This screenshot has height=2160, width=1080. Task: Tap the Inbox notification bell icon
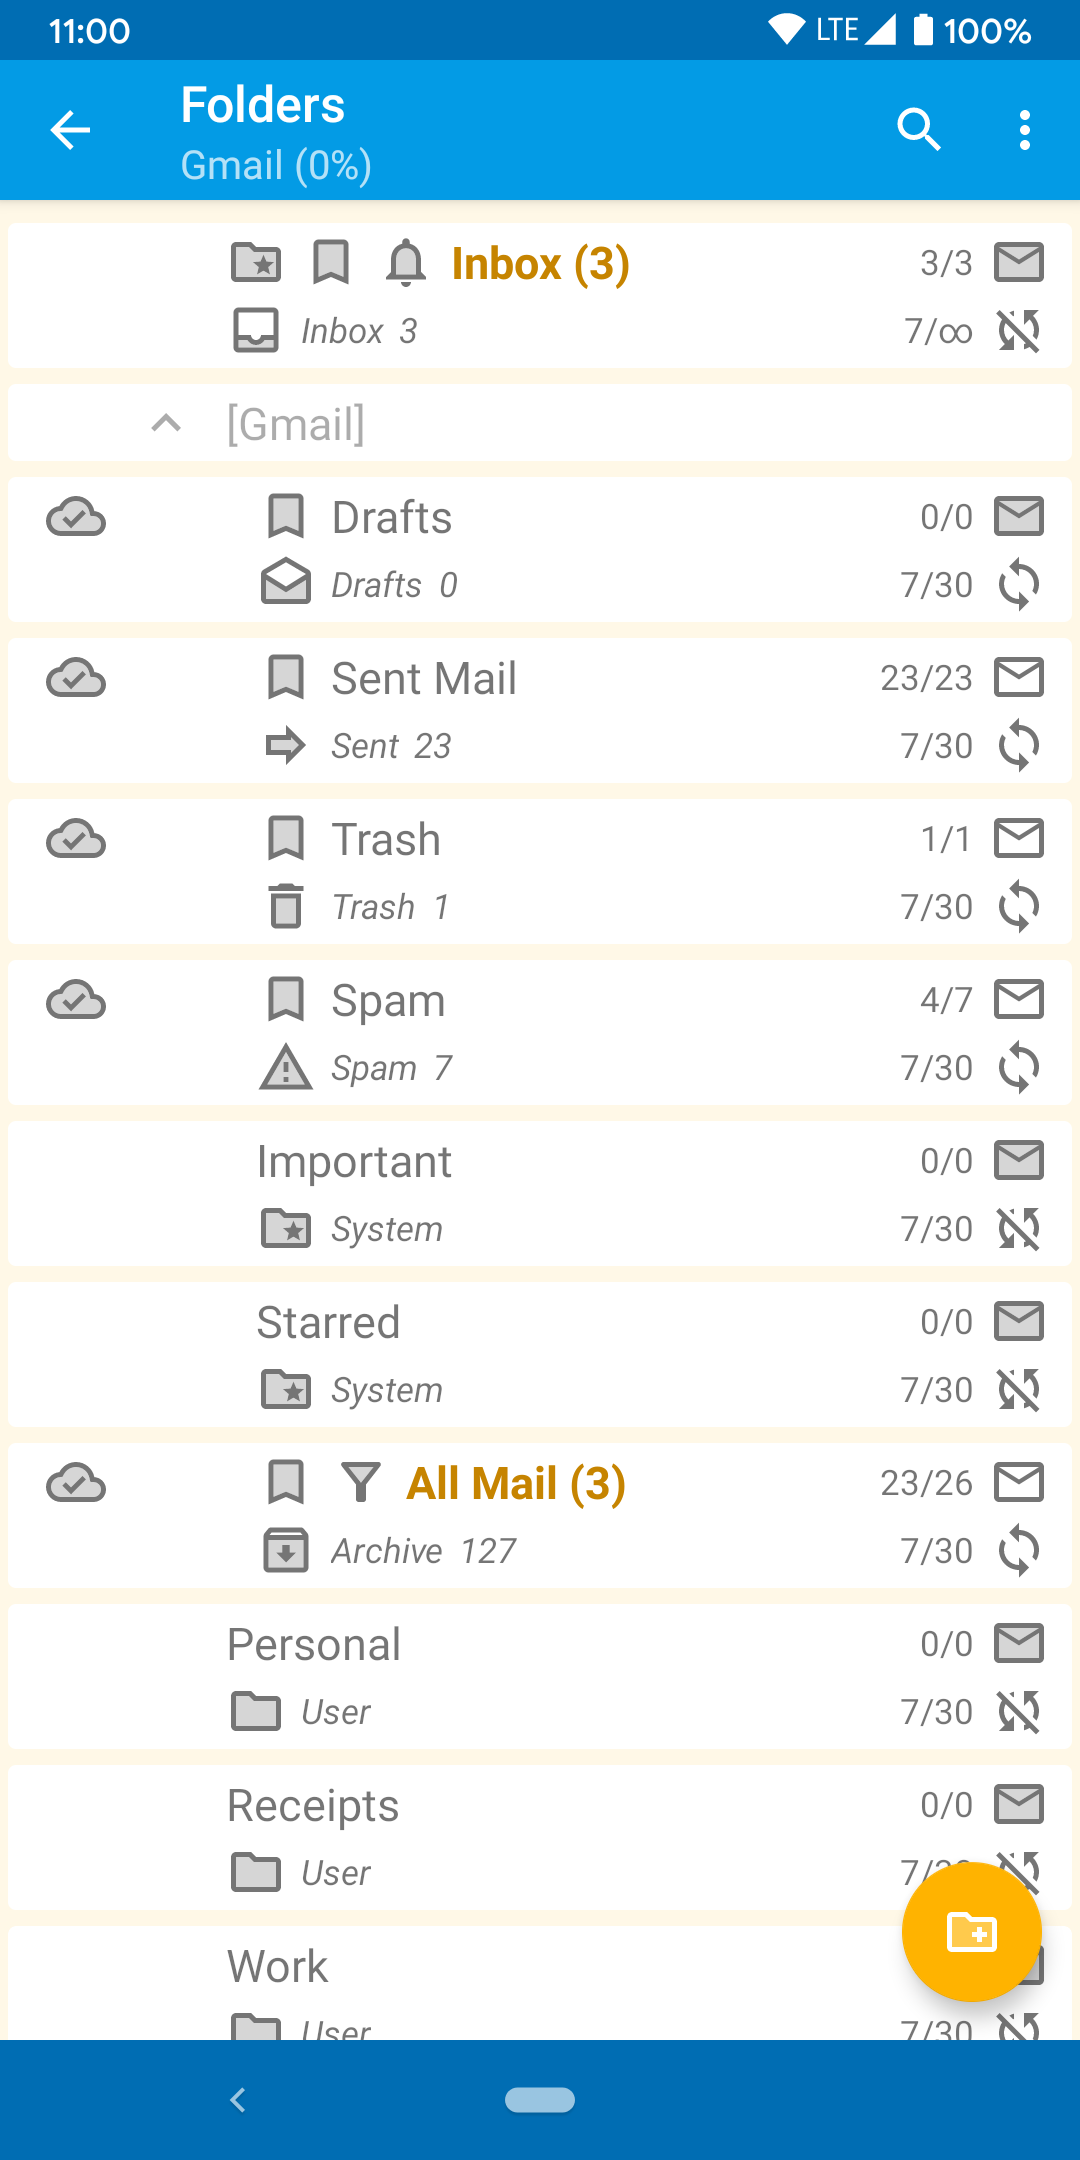(406, 264)
